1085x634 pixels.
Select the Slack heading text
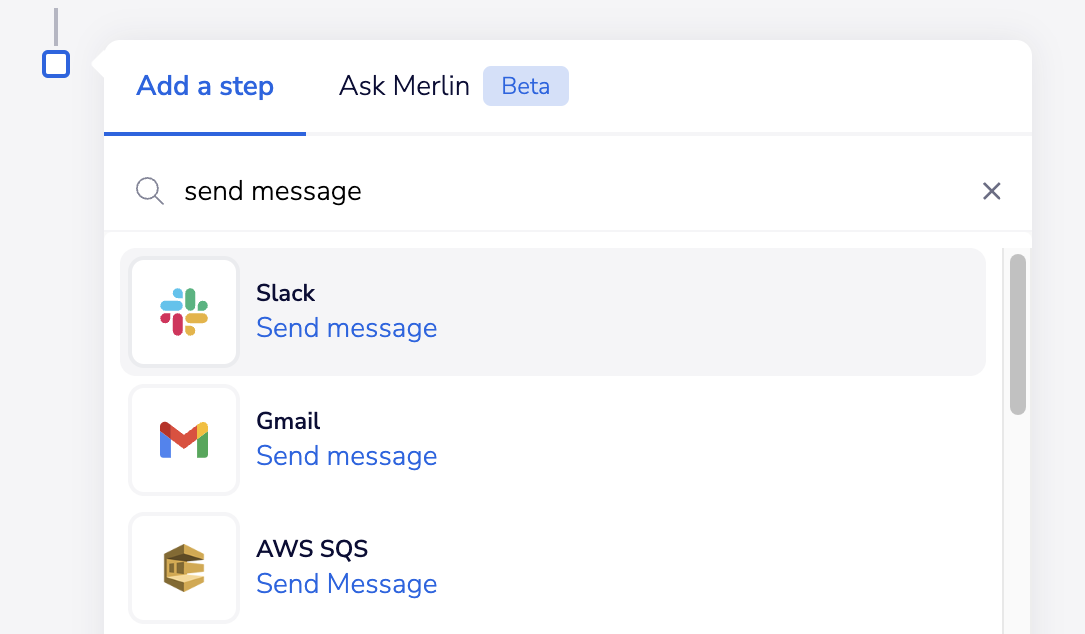(285, 293)
